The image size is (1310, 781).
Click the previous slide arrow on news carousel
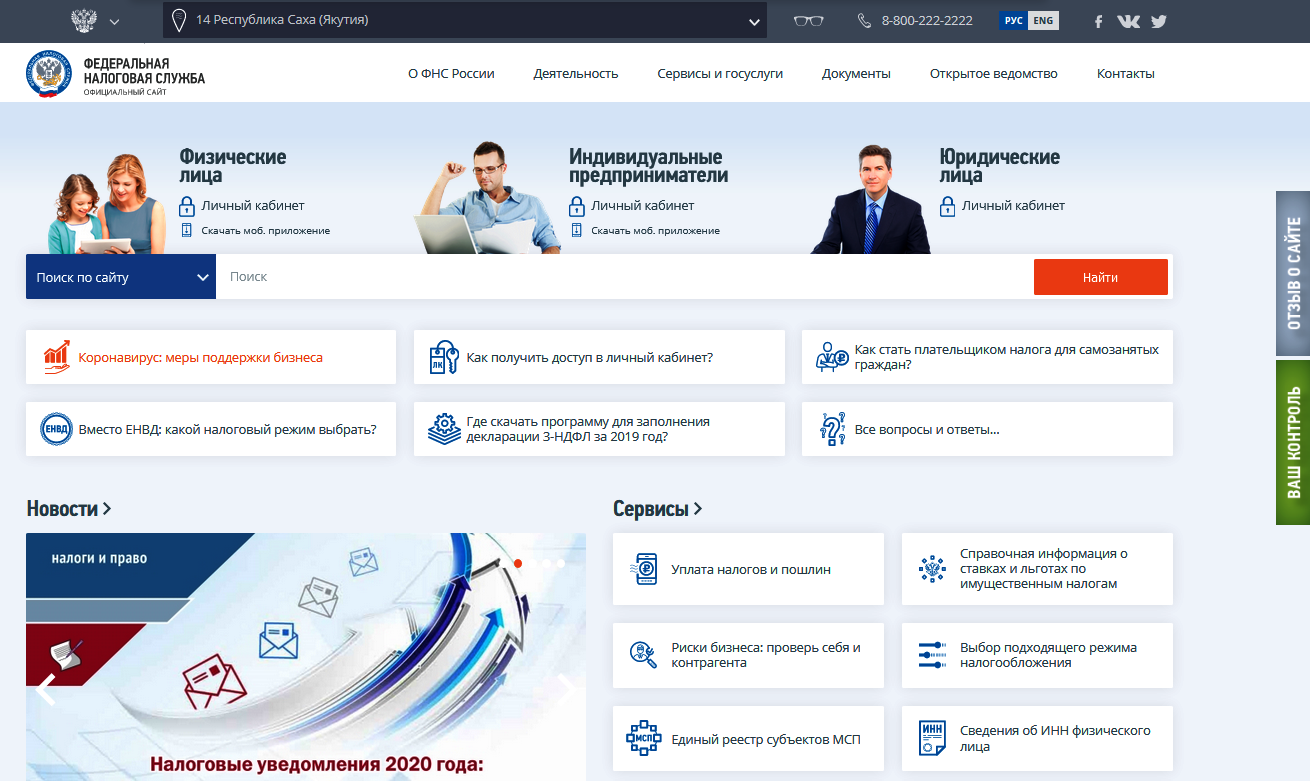(x=46, y=689)
